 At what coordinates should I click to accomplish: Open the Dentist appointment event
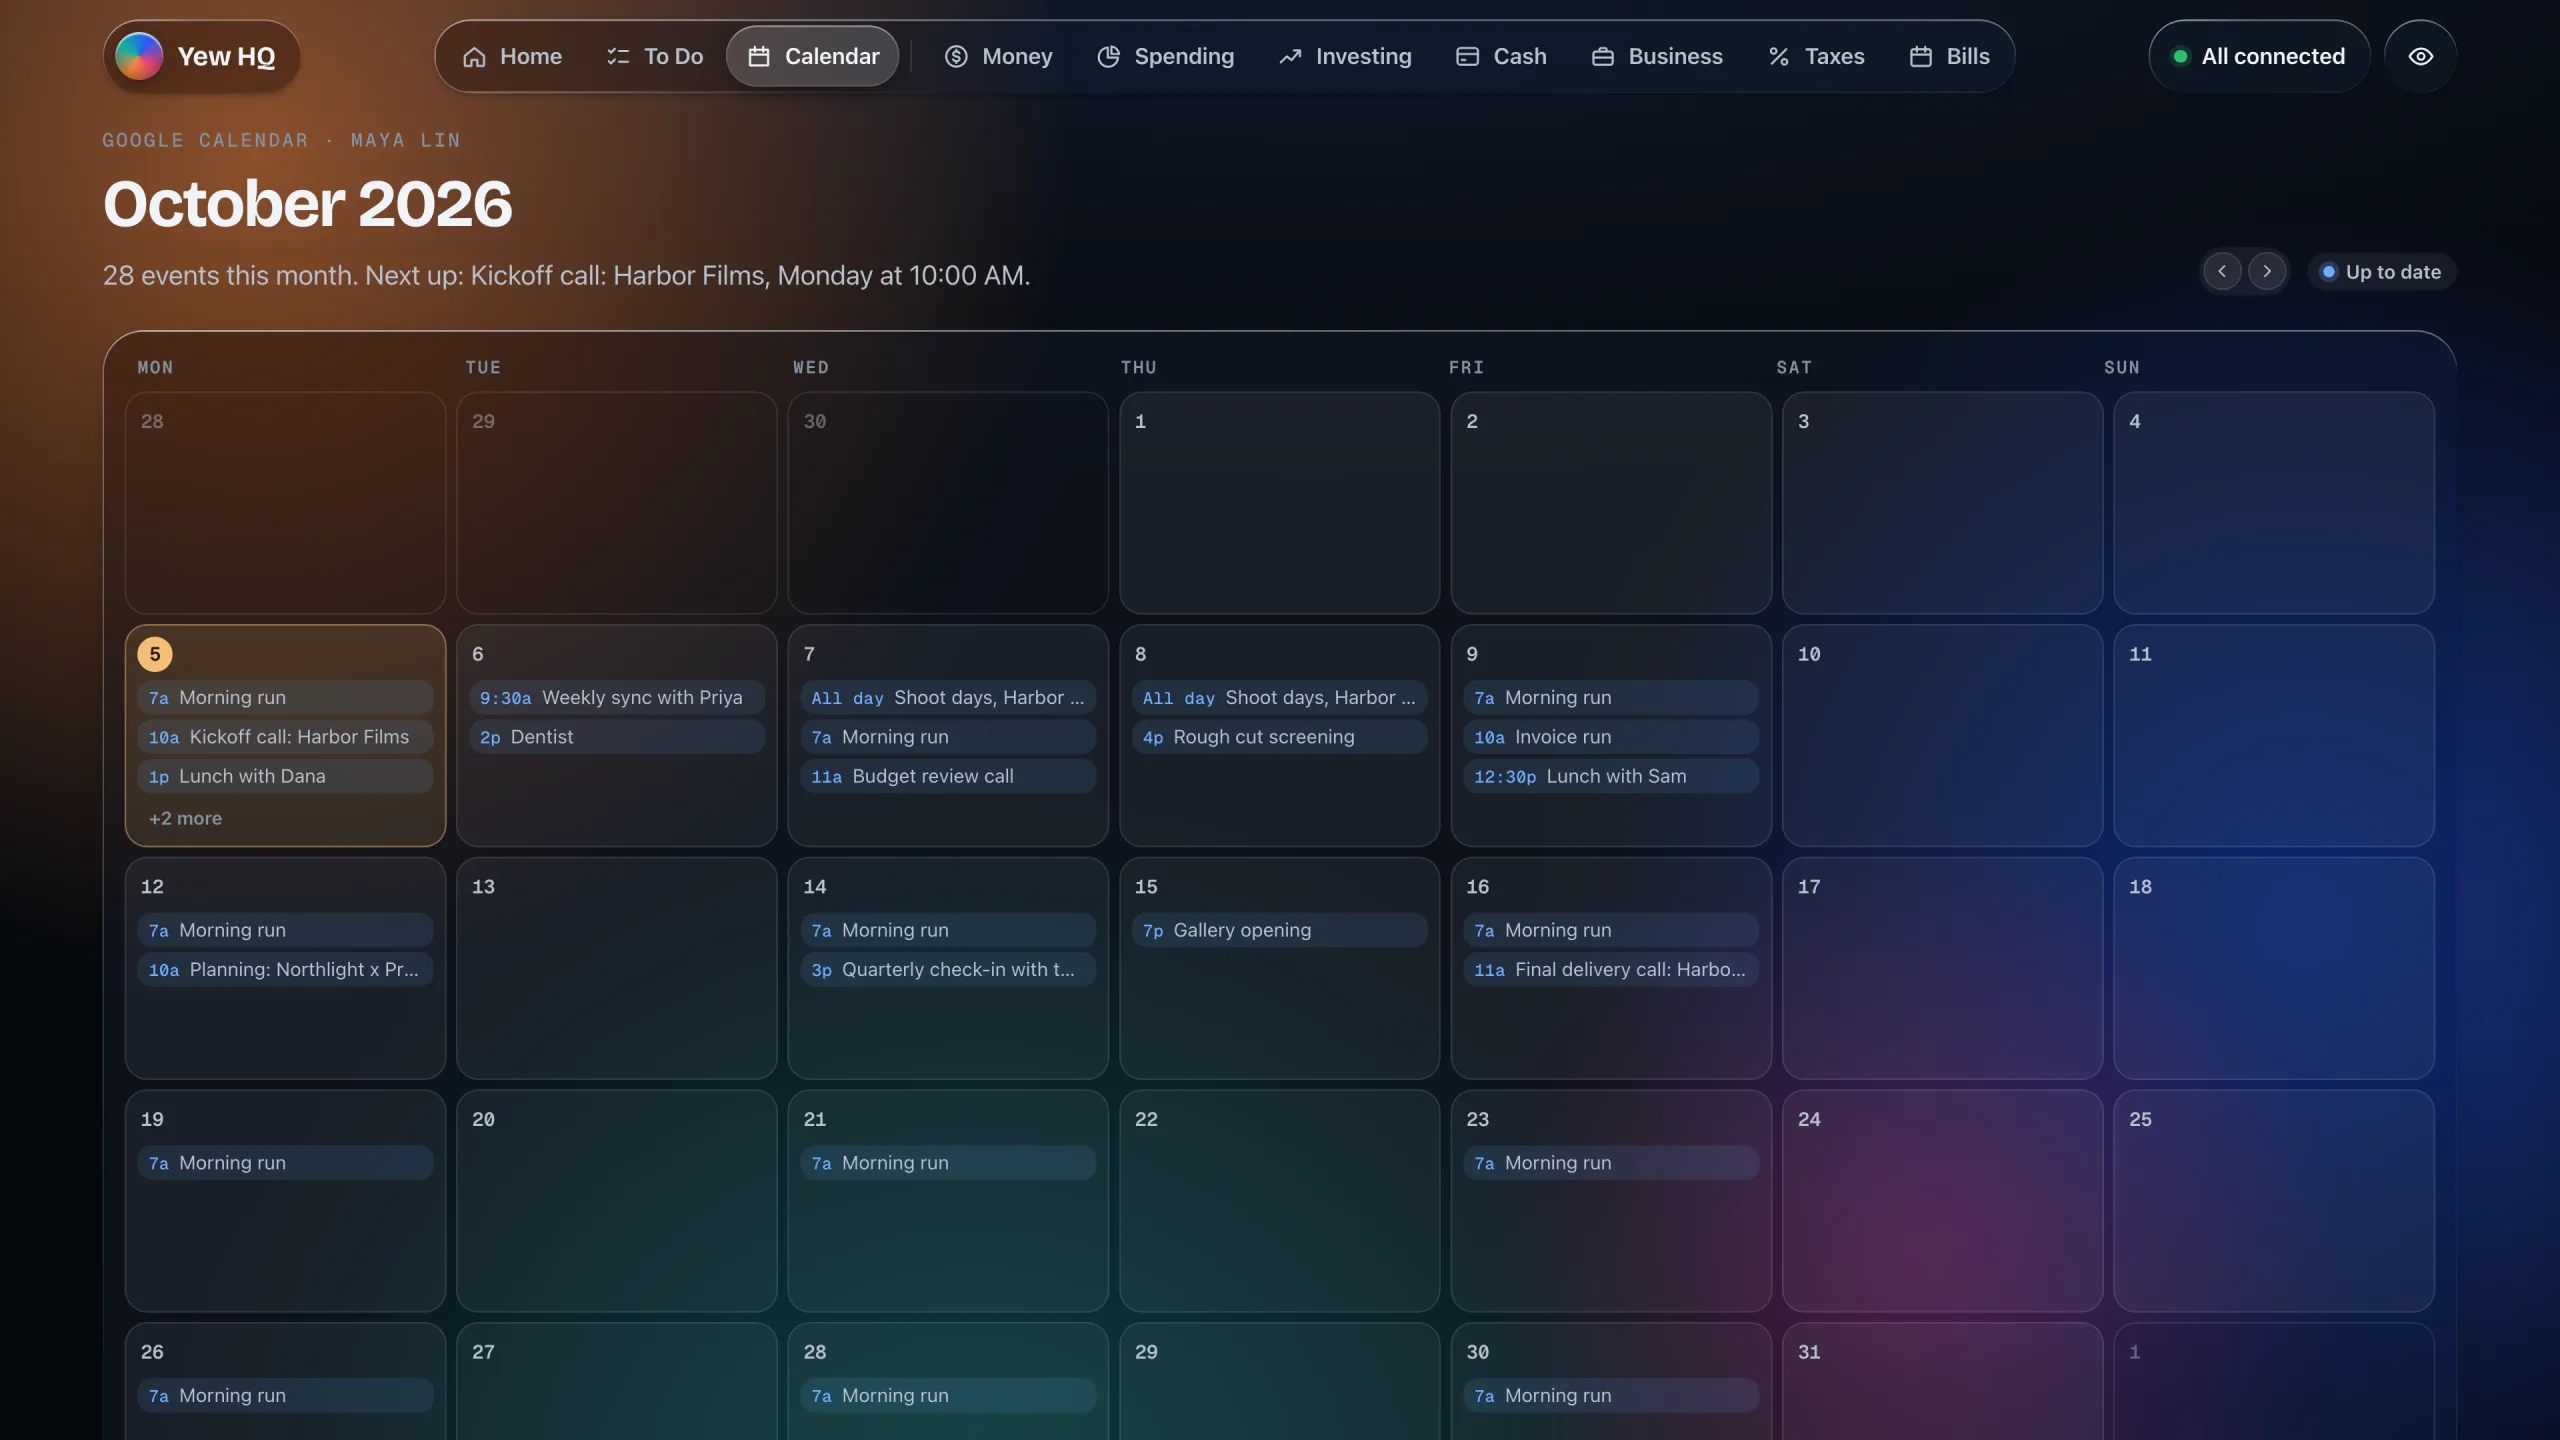[617, 737]
